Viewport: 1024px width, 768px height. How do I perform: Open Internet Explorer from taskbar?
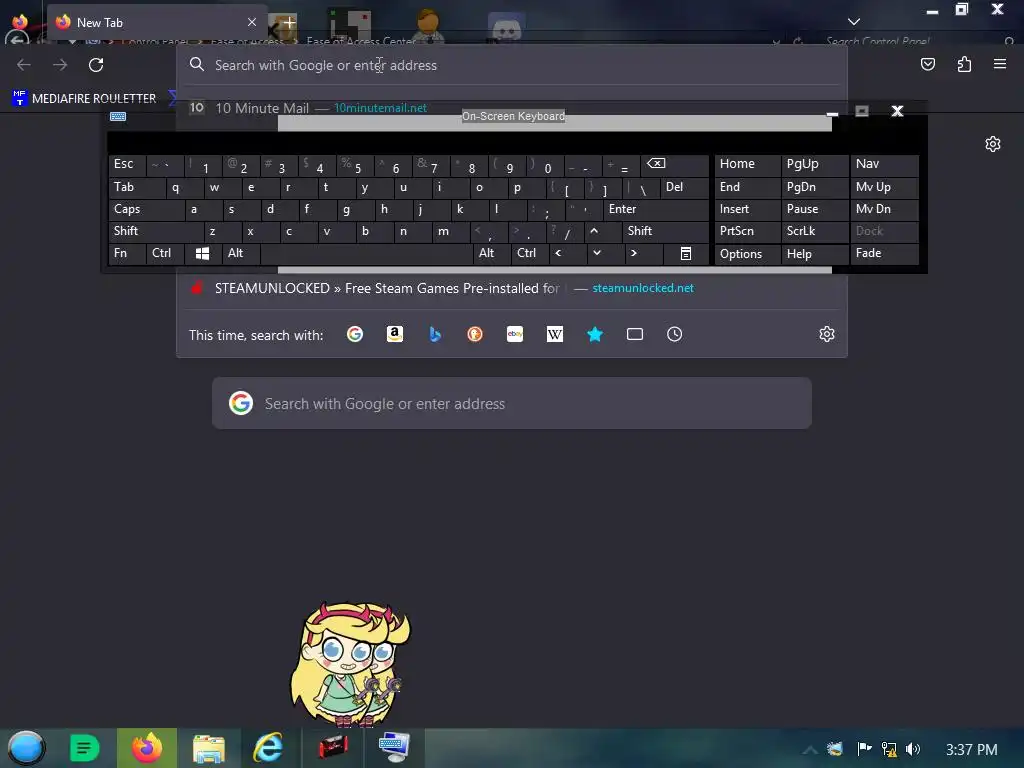268,748
